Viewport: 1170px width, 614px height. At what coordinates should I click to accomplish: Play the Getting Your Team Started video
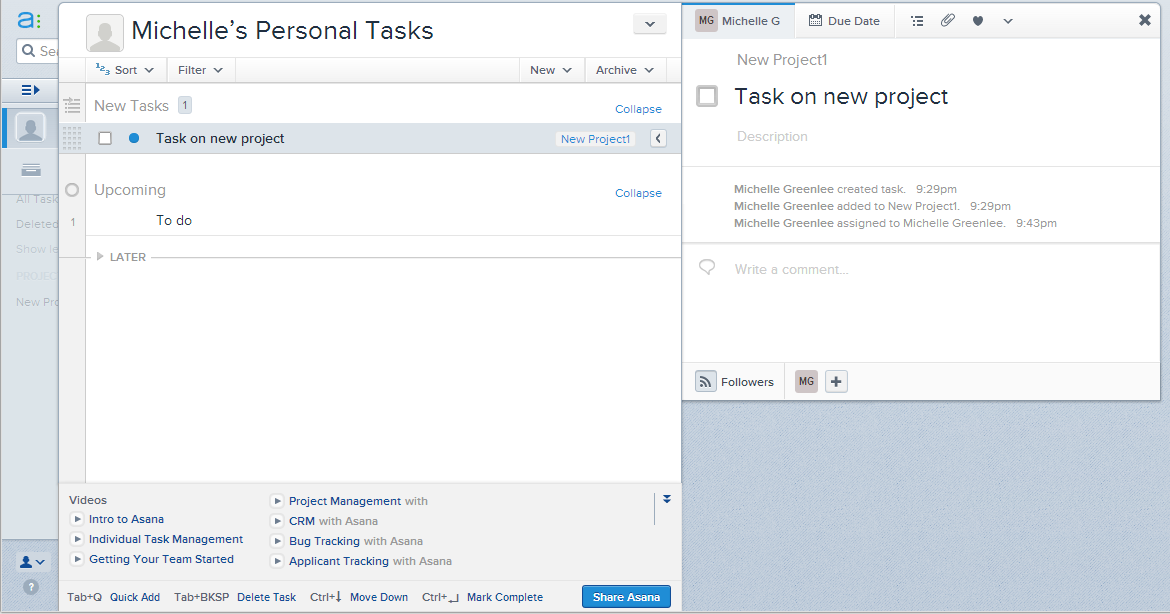(x=78, y=559)
